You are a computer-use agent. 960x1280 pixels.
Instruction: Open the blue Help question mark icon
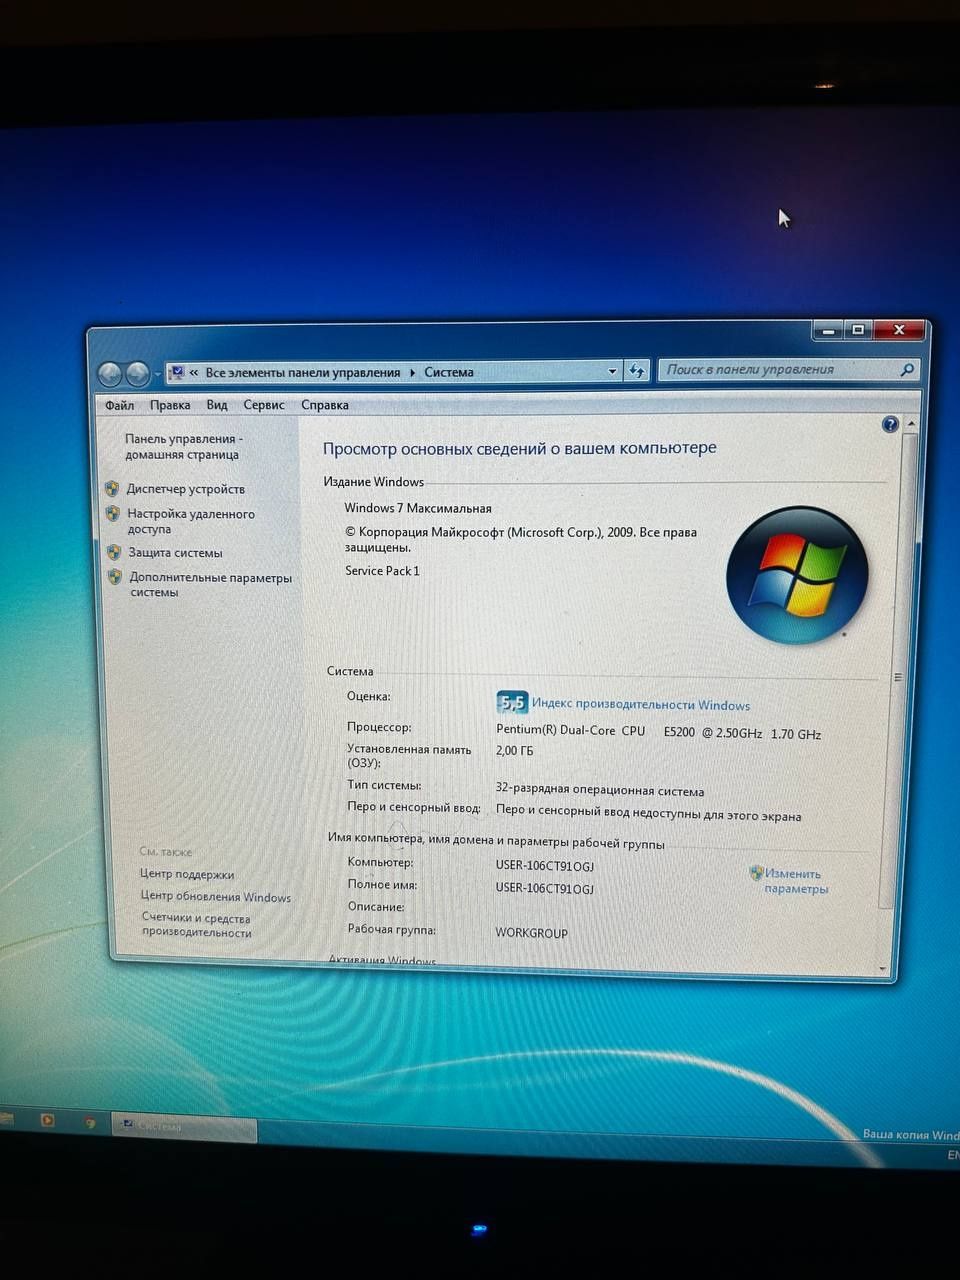tap(890, 424)
